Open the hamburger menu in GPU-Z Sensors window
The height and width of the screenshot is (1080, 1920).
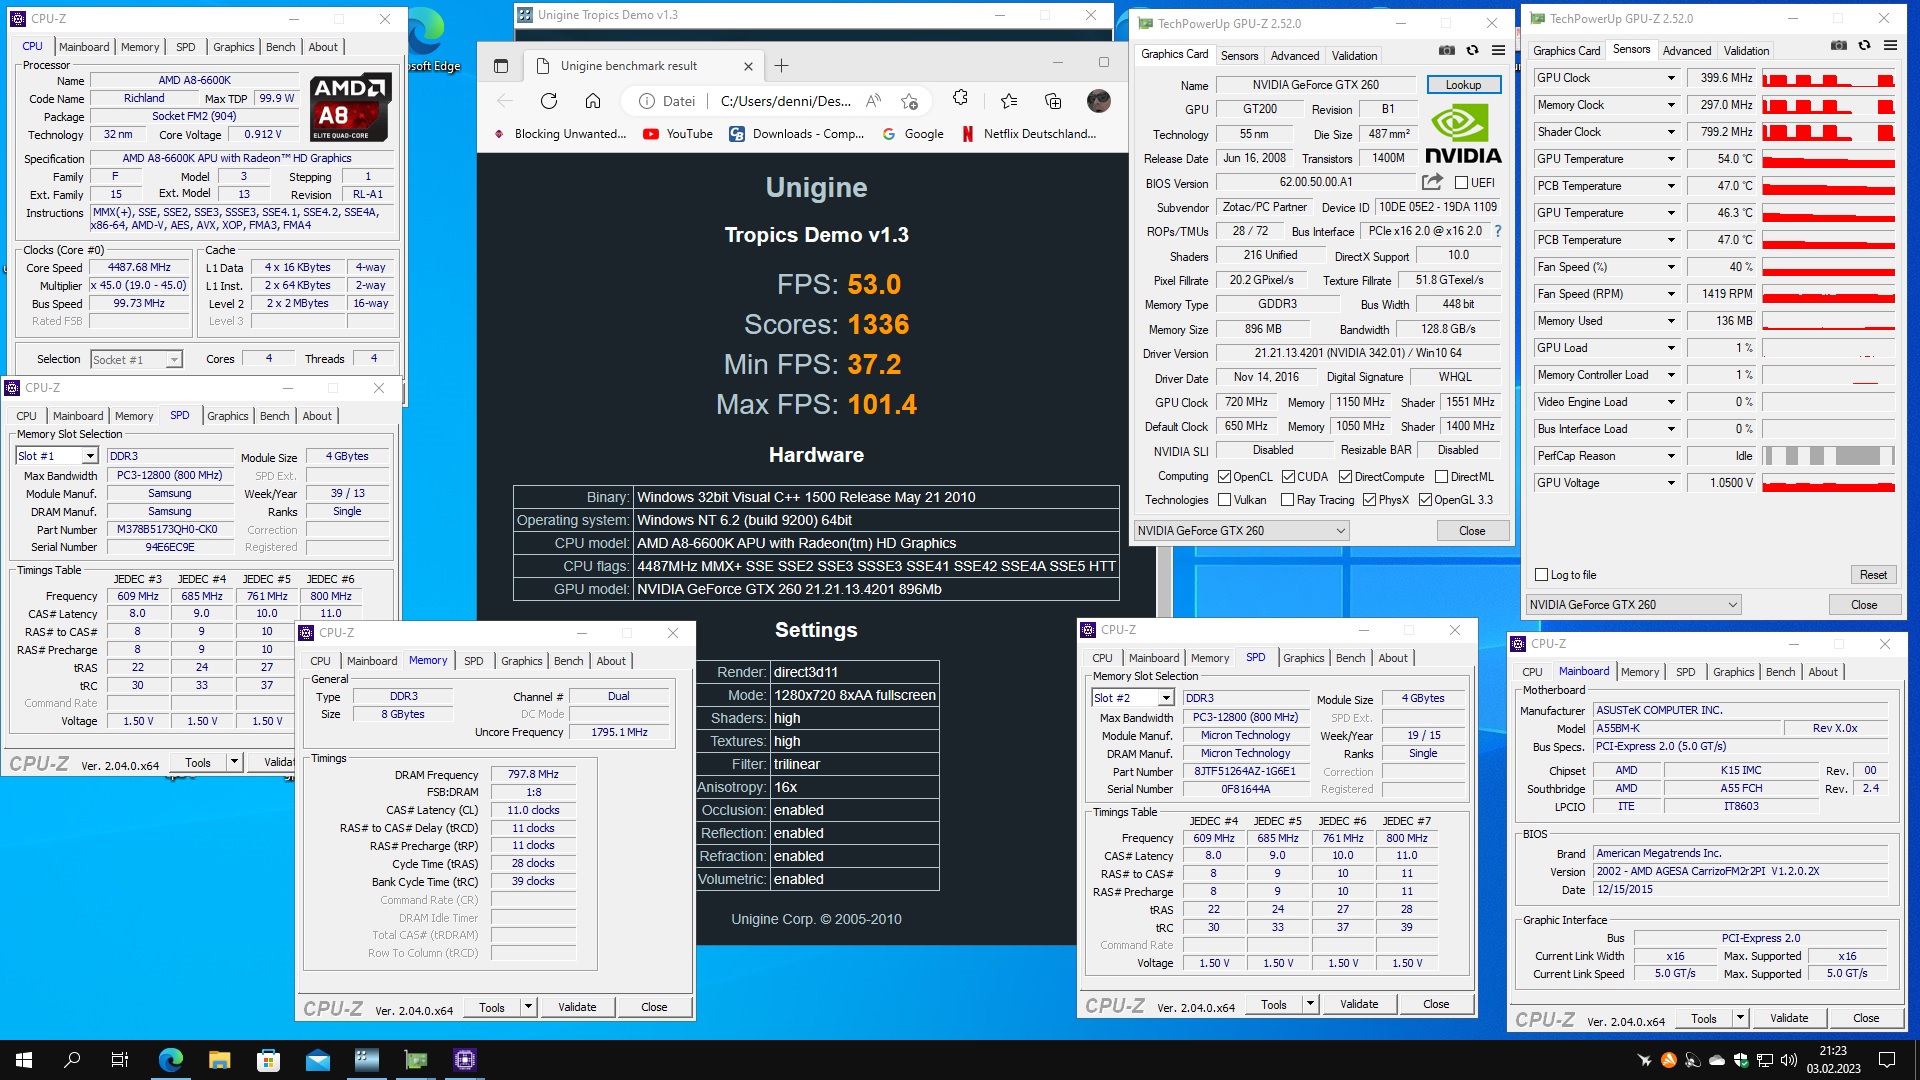[x=1890, y=45]
